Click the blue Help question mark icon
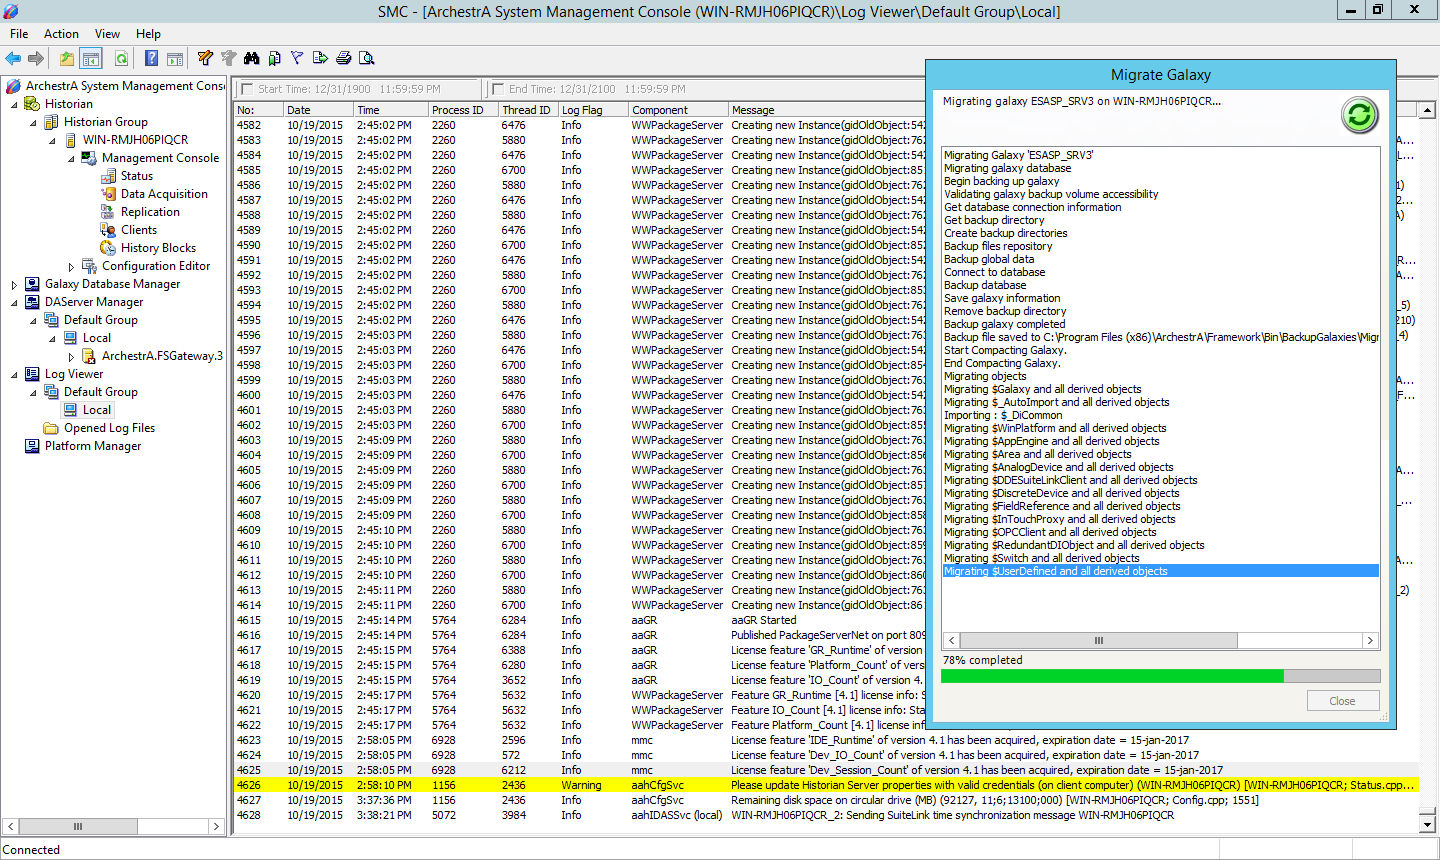This screenshot has height=860, width=1440. click(151, 59)
